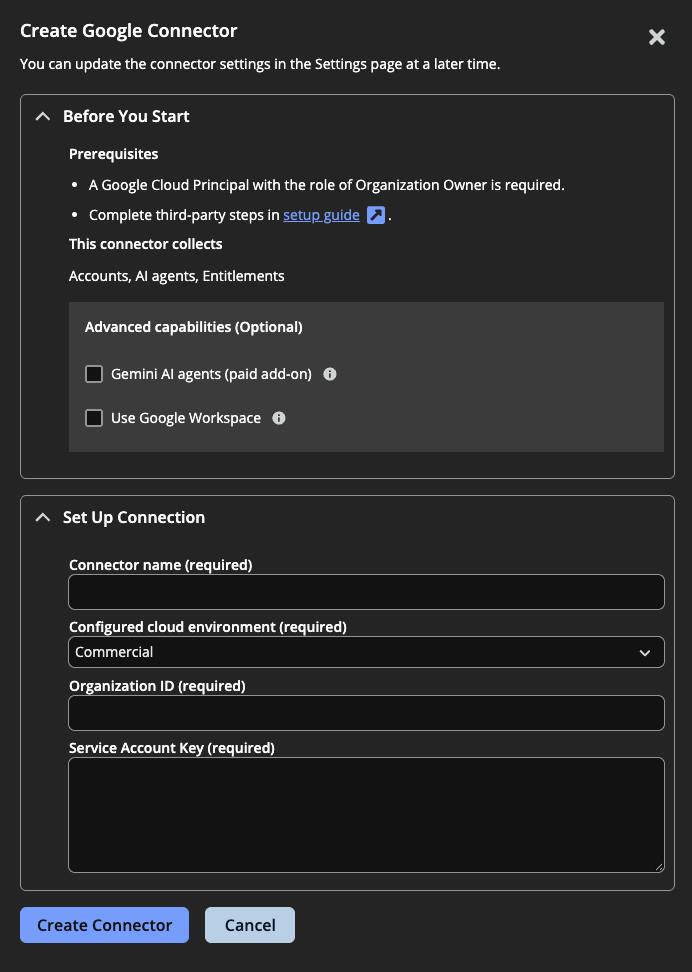Viewport: 692px width, 972px height.
Task: Click the Service Account Key resize handle
Action: [x=659, y=867]
